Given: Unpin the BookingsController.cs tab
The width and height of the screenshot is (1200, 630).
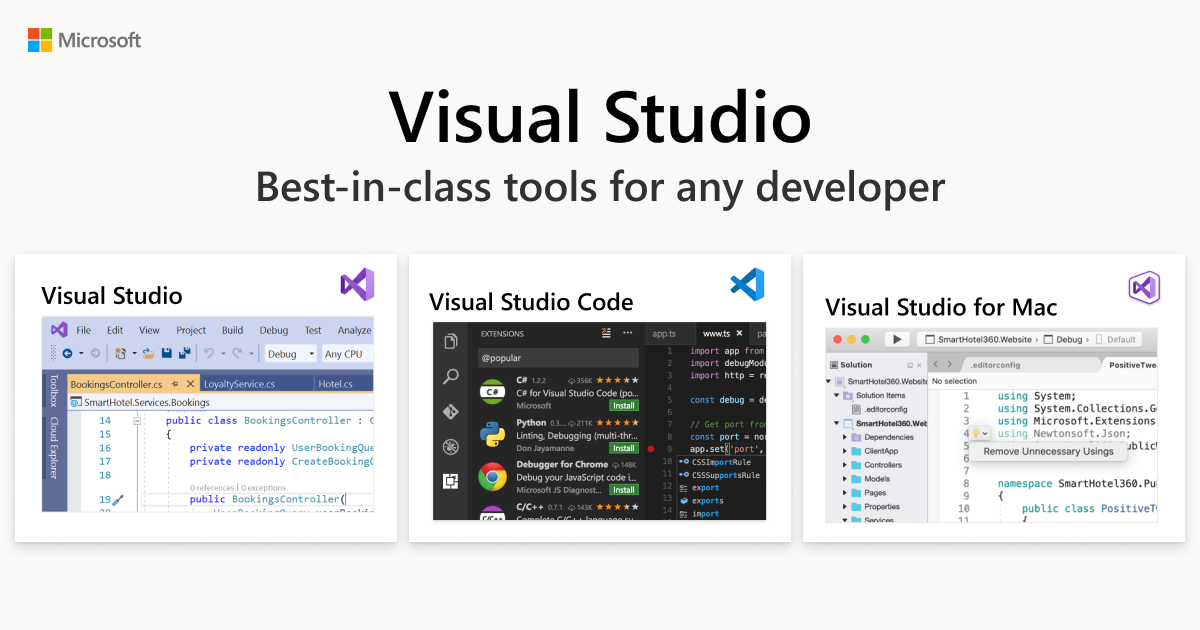Looking at the screenshot, I should [x=173, y=383].
